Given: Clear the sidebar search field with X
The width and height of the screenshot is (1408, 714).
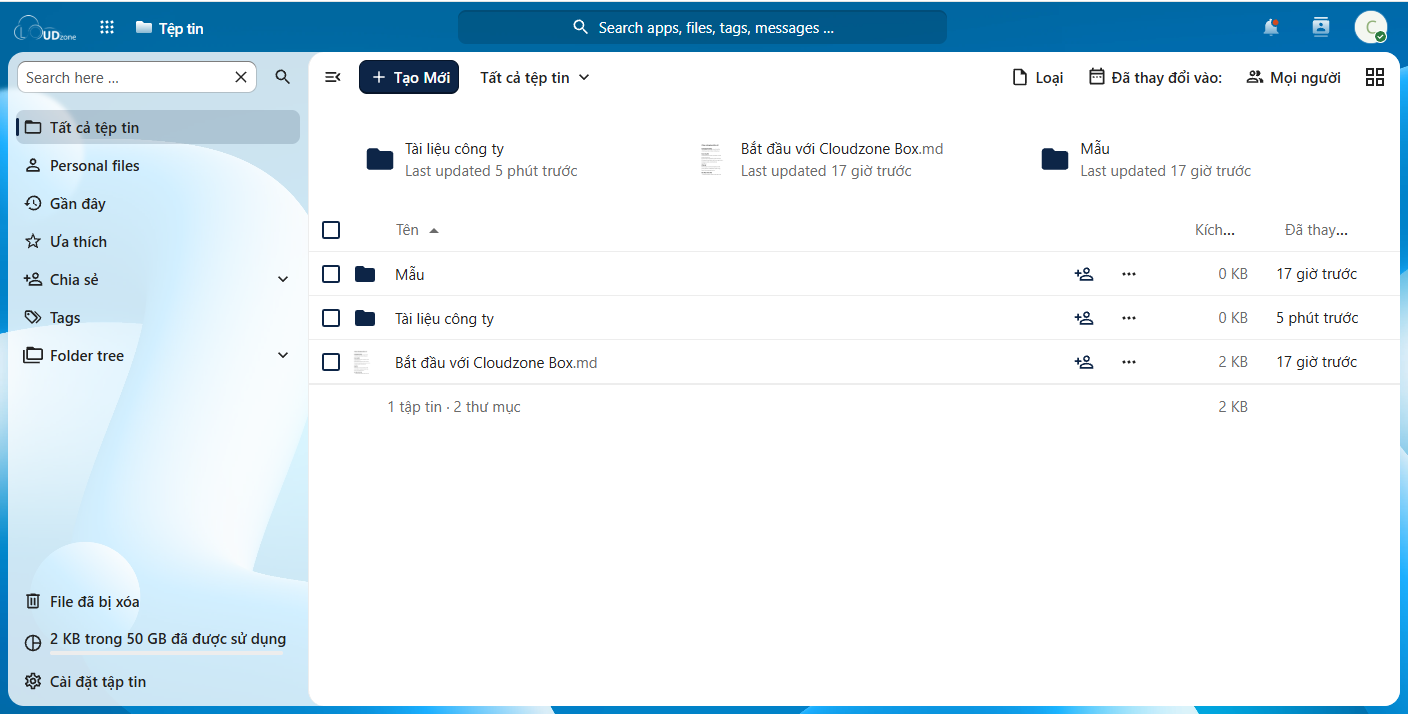Looking at the screenshot, I should pos(241,77).
